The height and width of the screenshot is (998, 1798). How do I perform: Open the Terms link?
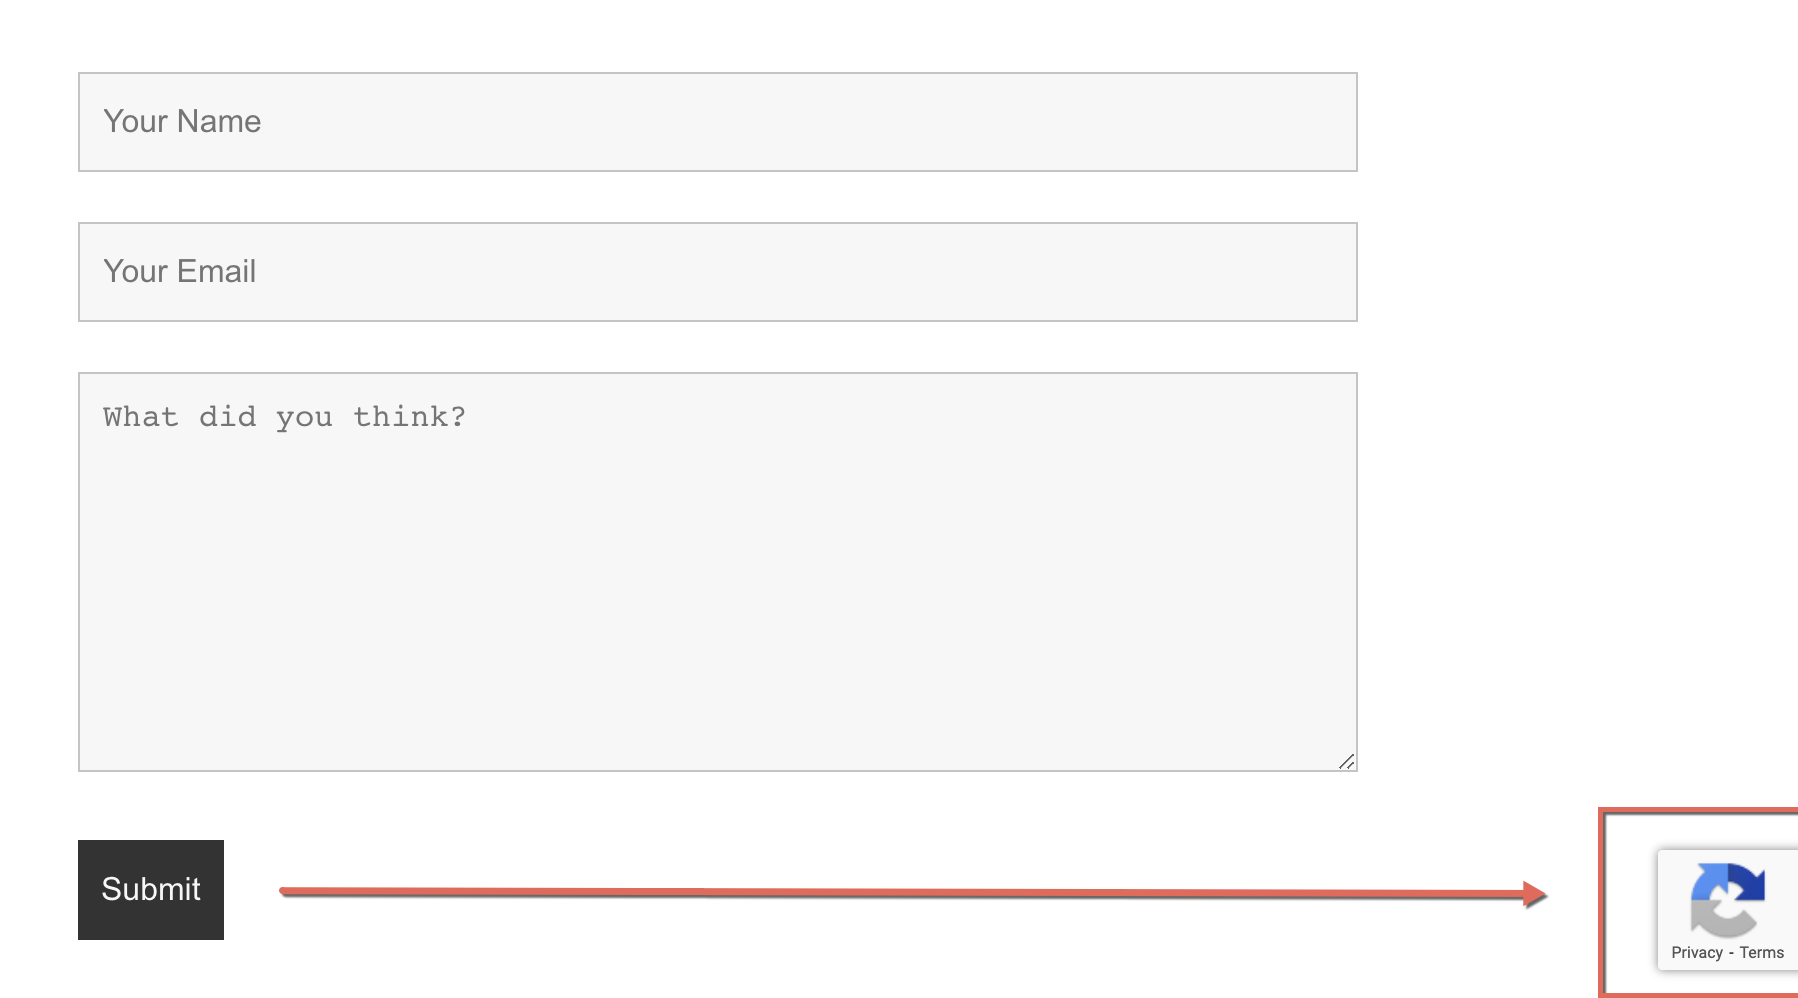1761,953
